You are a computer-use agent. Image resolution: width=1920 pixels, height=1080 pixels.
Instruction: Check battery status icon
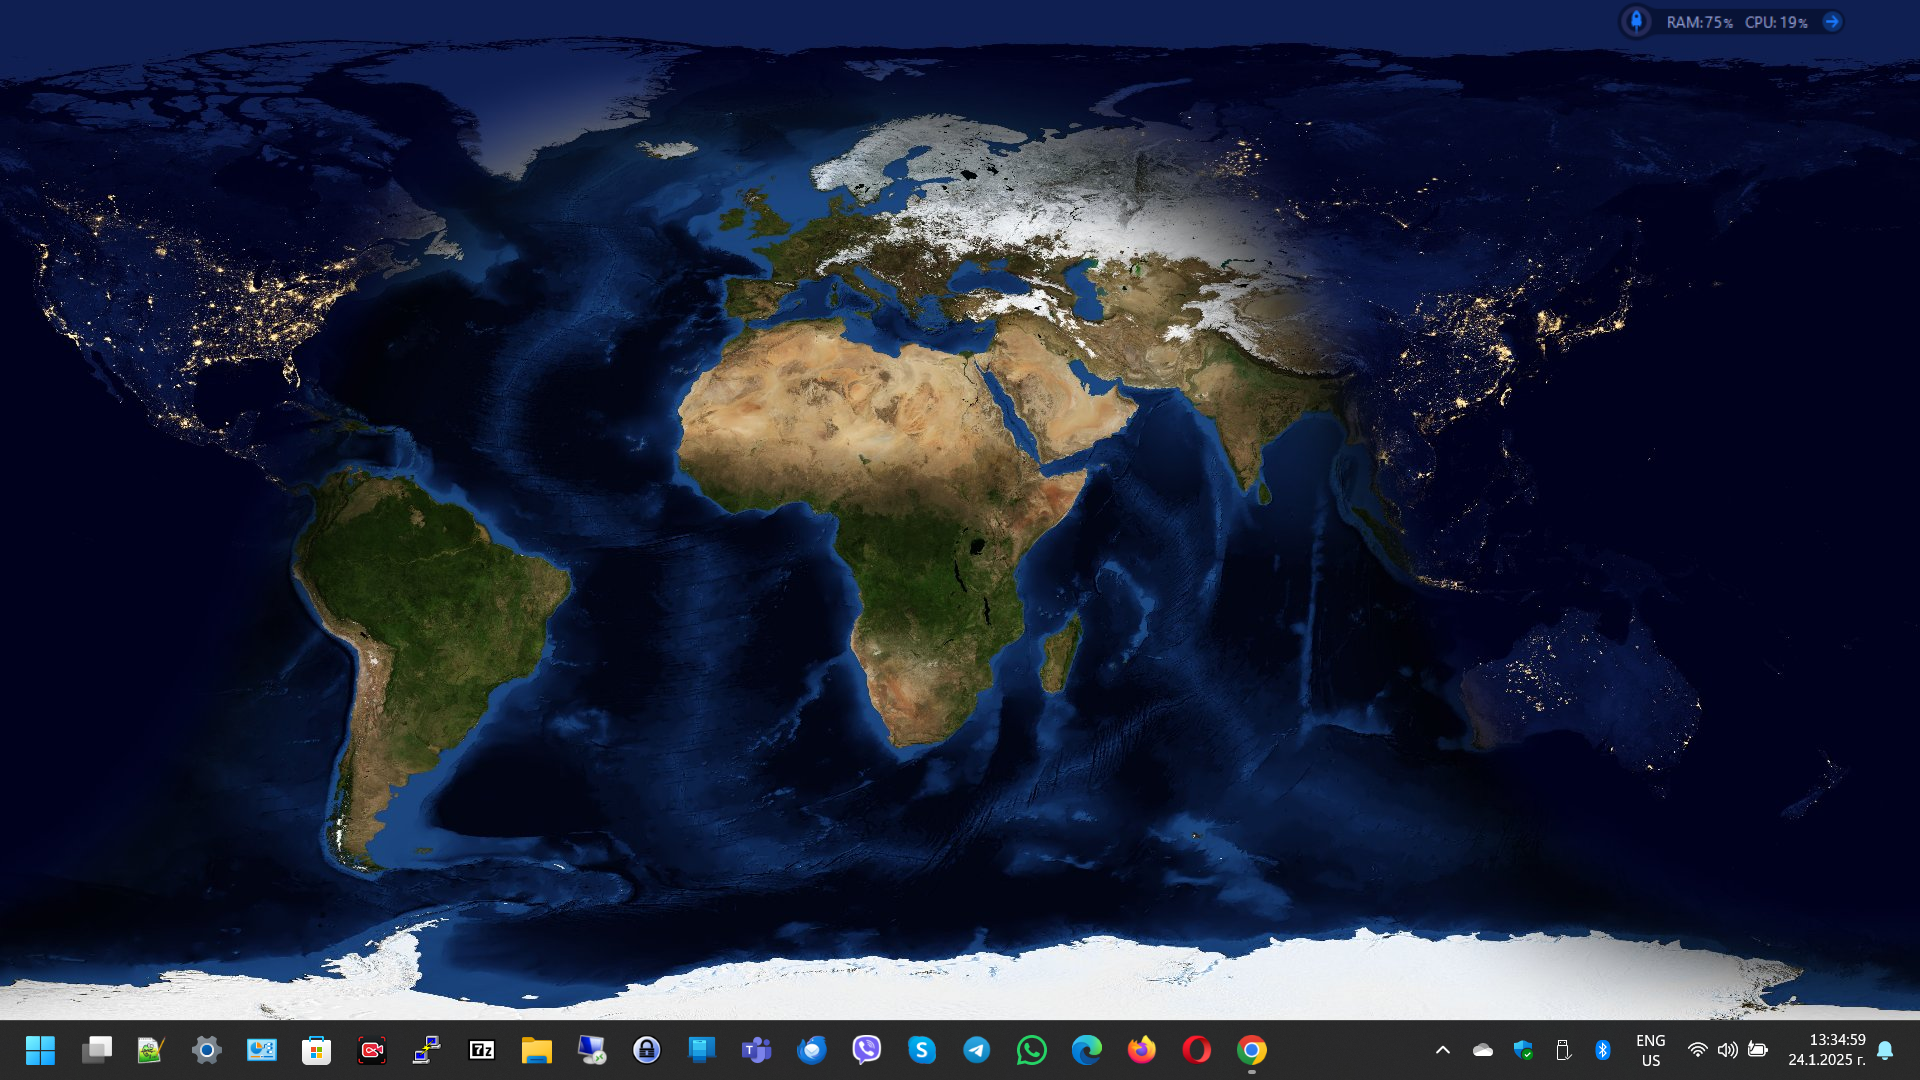[x=1758, y=1050]
